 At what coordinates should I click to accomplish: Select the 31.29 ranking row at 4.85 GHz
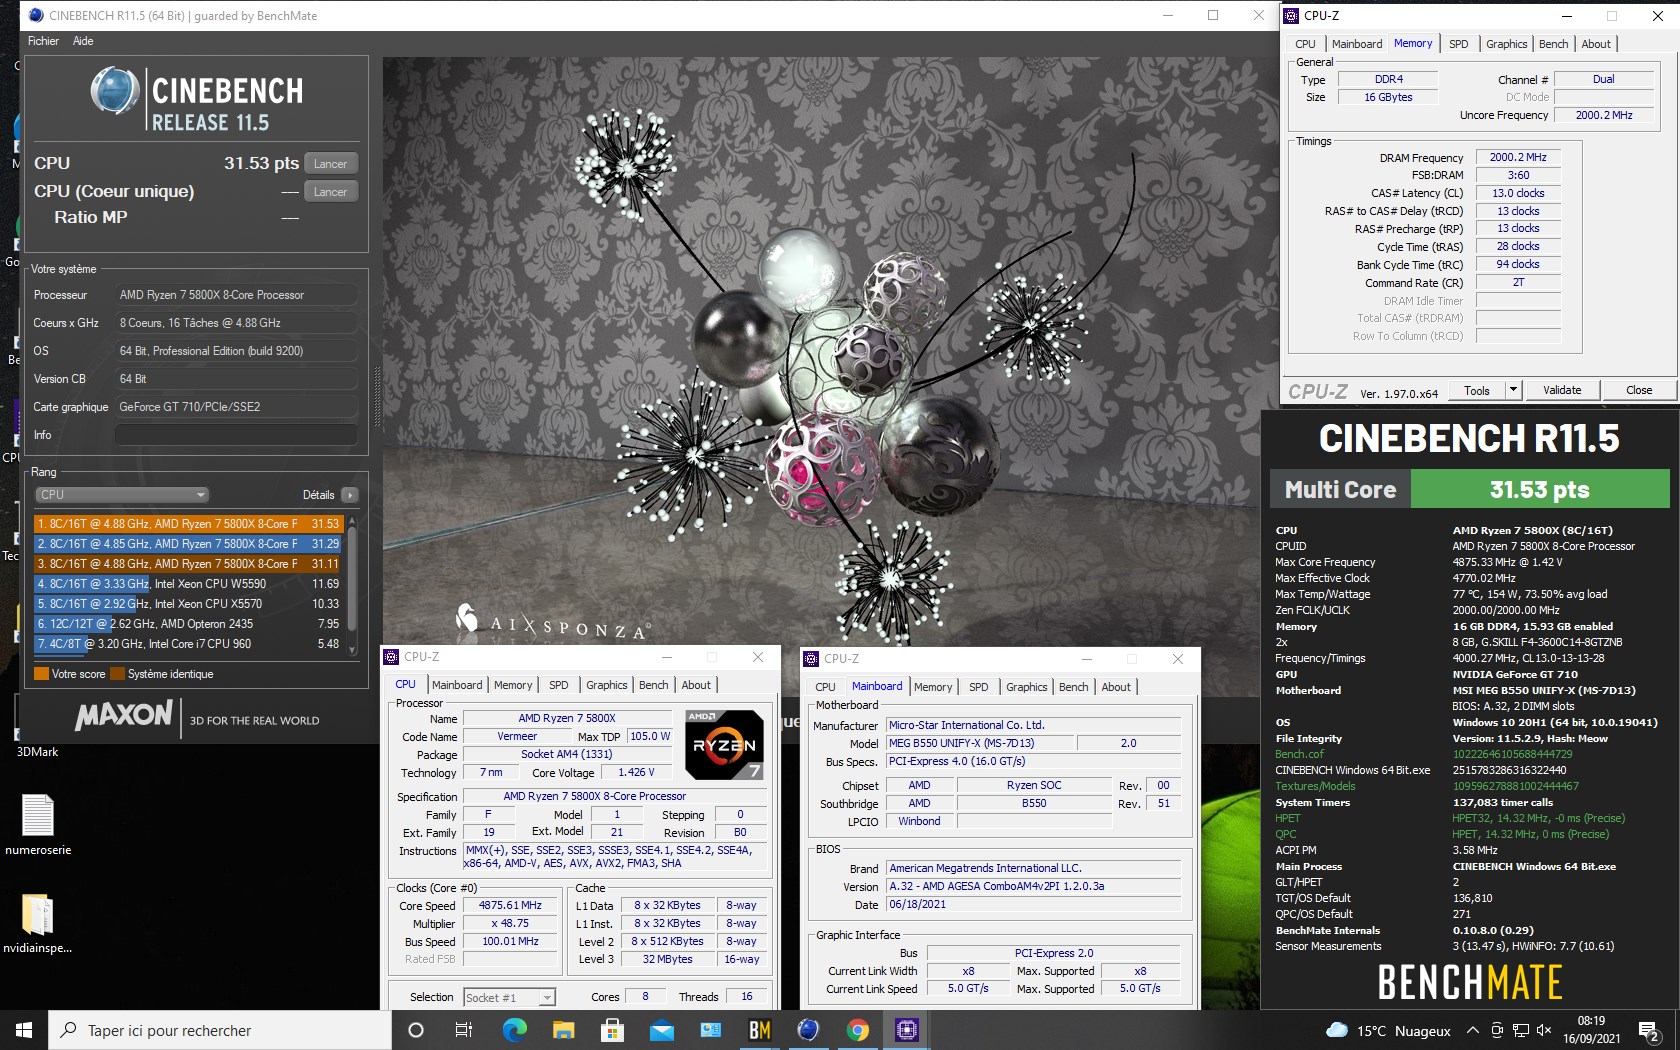point(188,544)
